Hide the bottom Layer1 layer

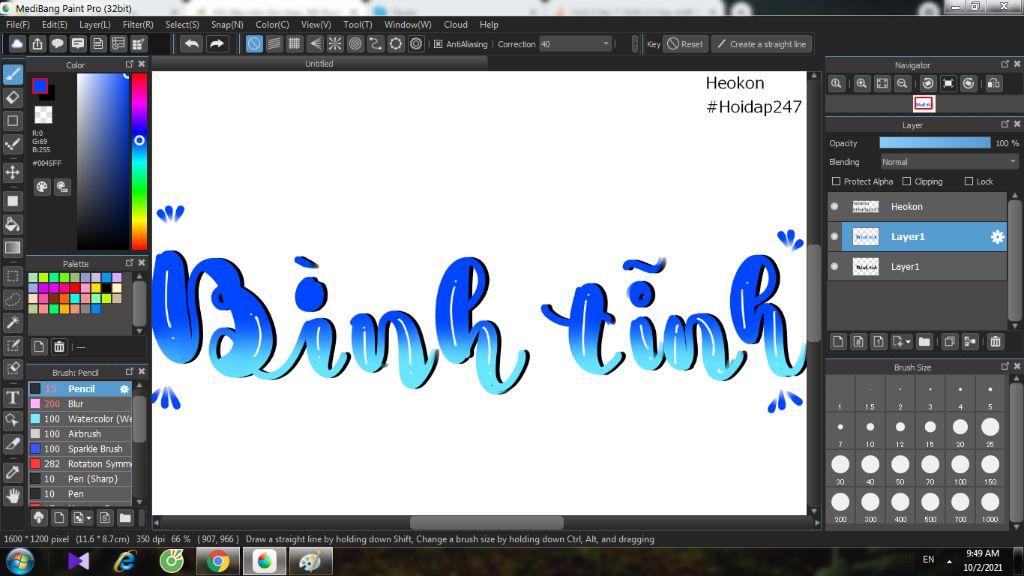[x=834, y=266]
